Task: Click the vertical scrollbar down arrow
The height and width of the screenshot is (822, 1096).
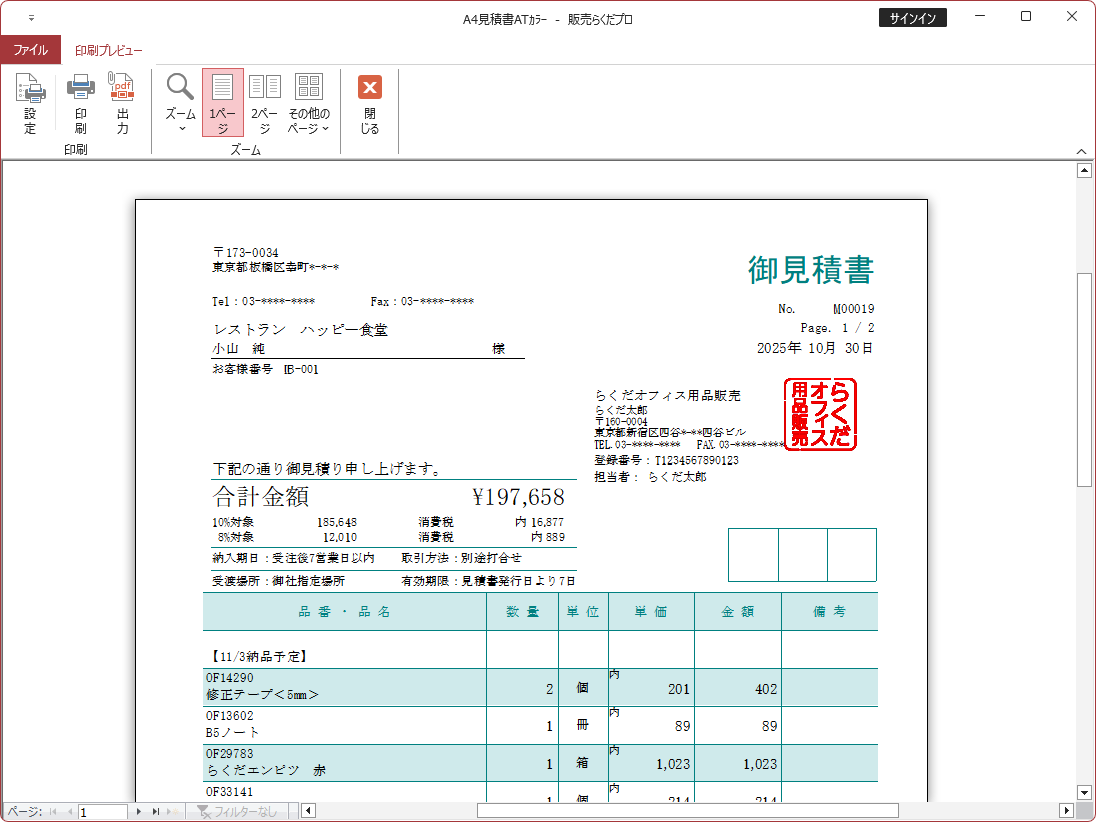Action: pos(1083,792)
